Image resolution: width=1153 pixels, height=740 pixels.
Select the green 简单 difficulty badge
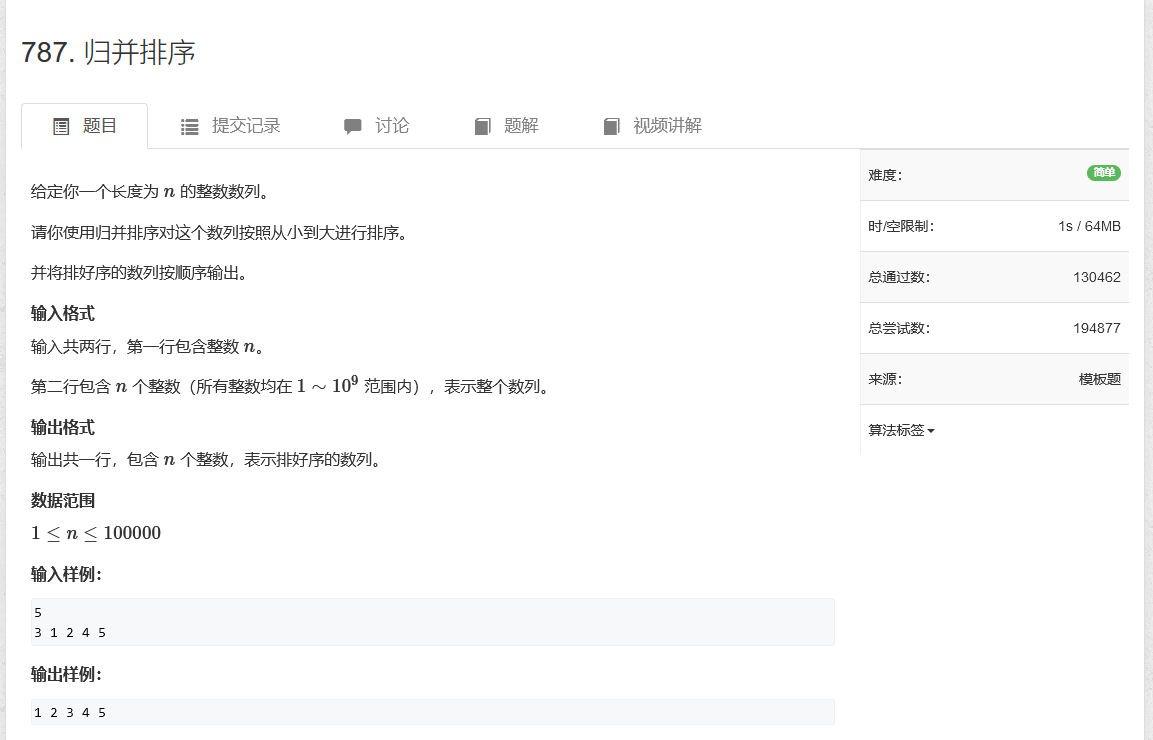point(1103,172)
